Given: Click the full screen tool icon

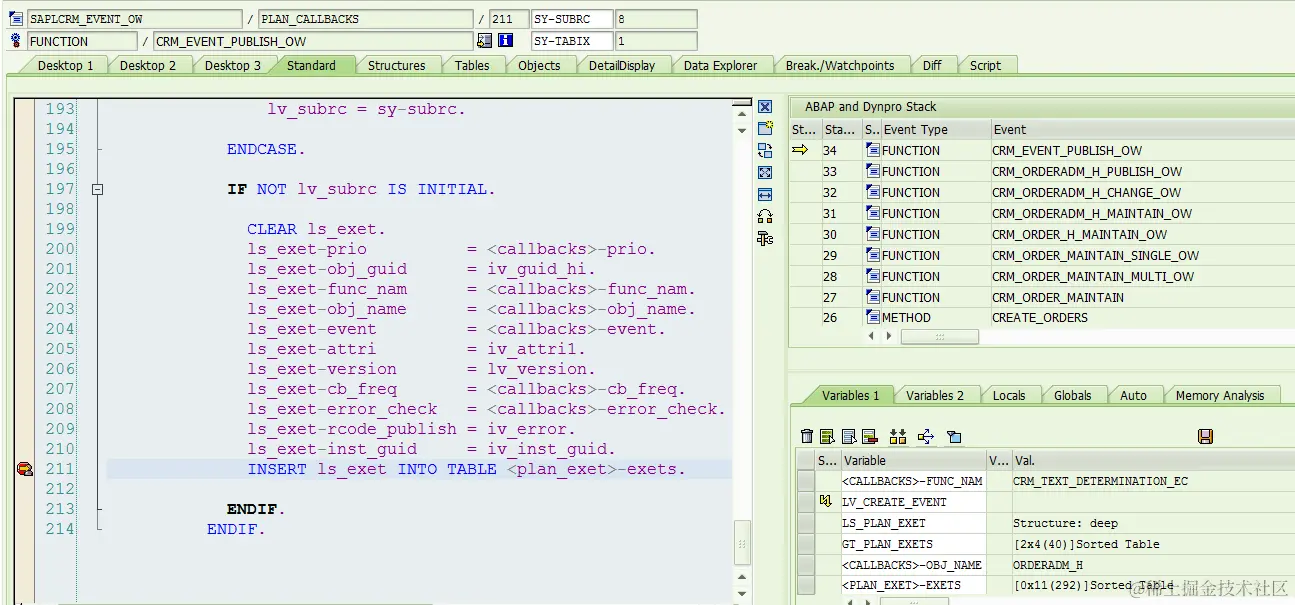Looking at the screenshot, I should 765,172.
